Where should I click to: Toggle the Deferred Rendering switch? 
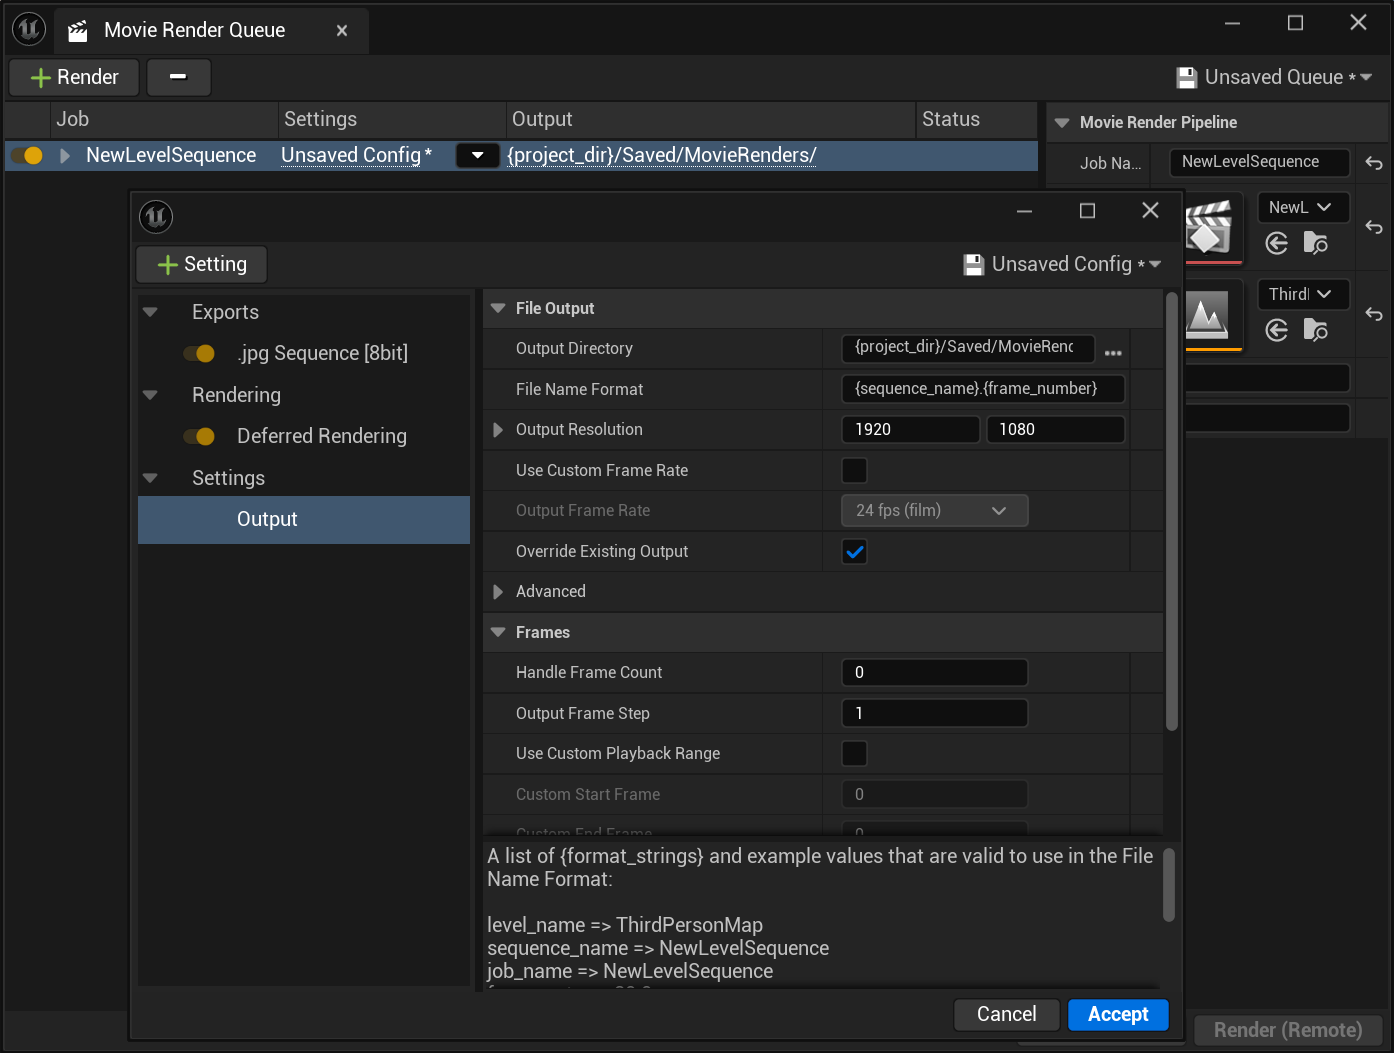pyautogui.click(x=199, y=436)
